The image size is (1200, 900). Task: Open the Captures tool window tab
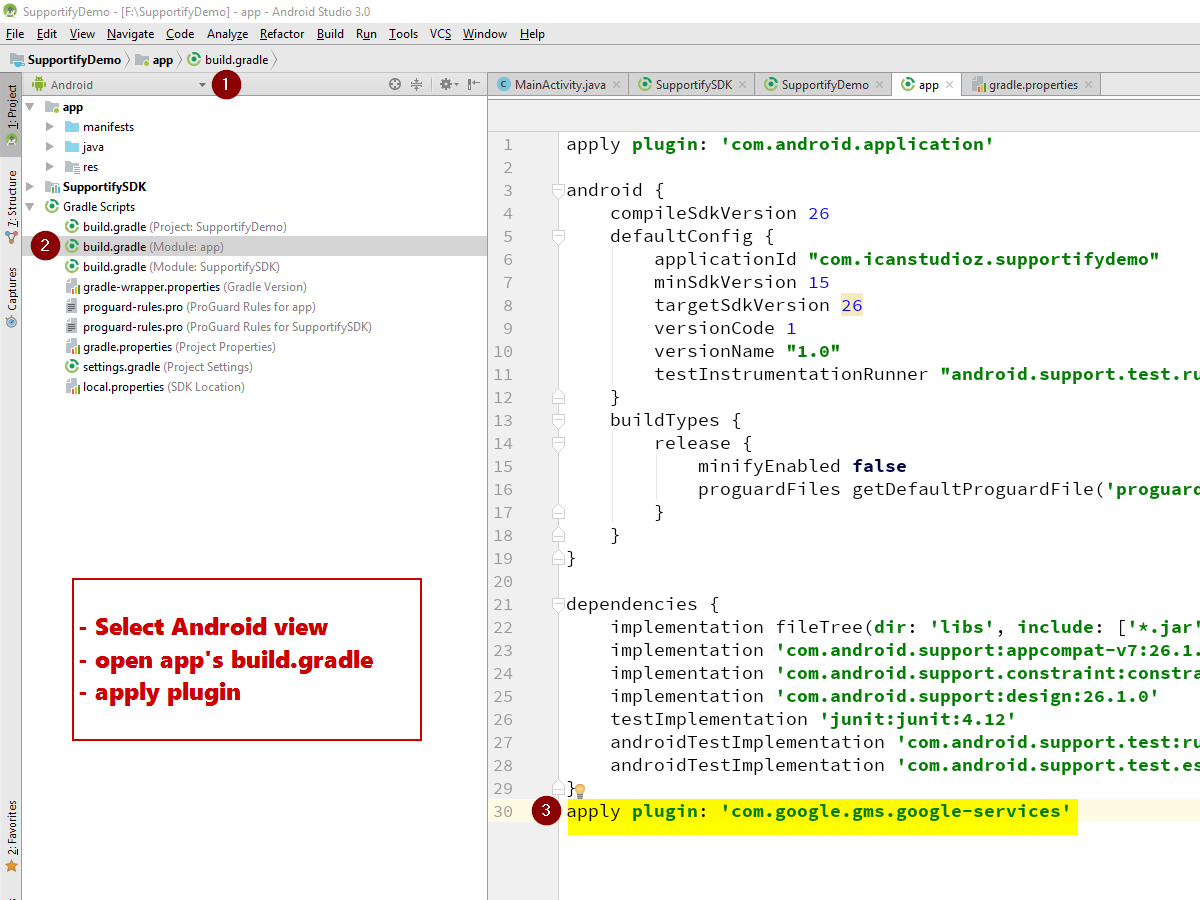[x=11, y=296]
